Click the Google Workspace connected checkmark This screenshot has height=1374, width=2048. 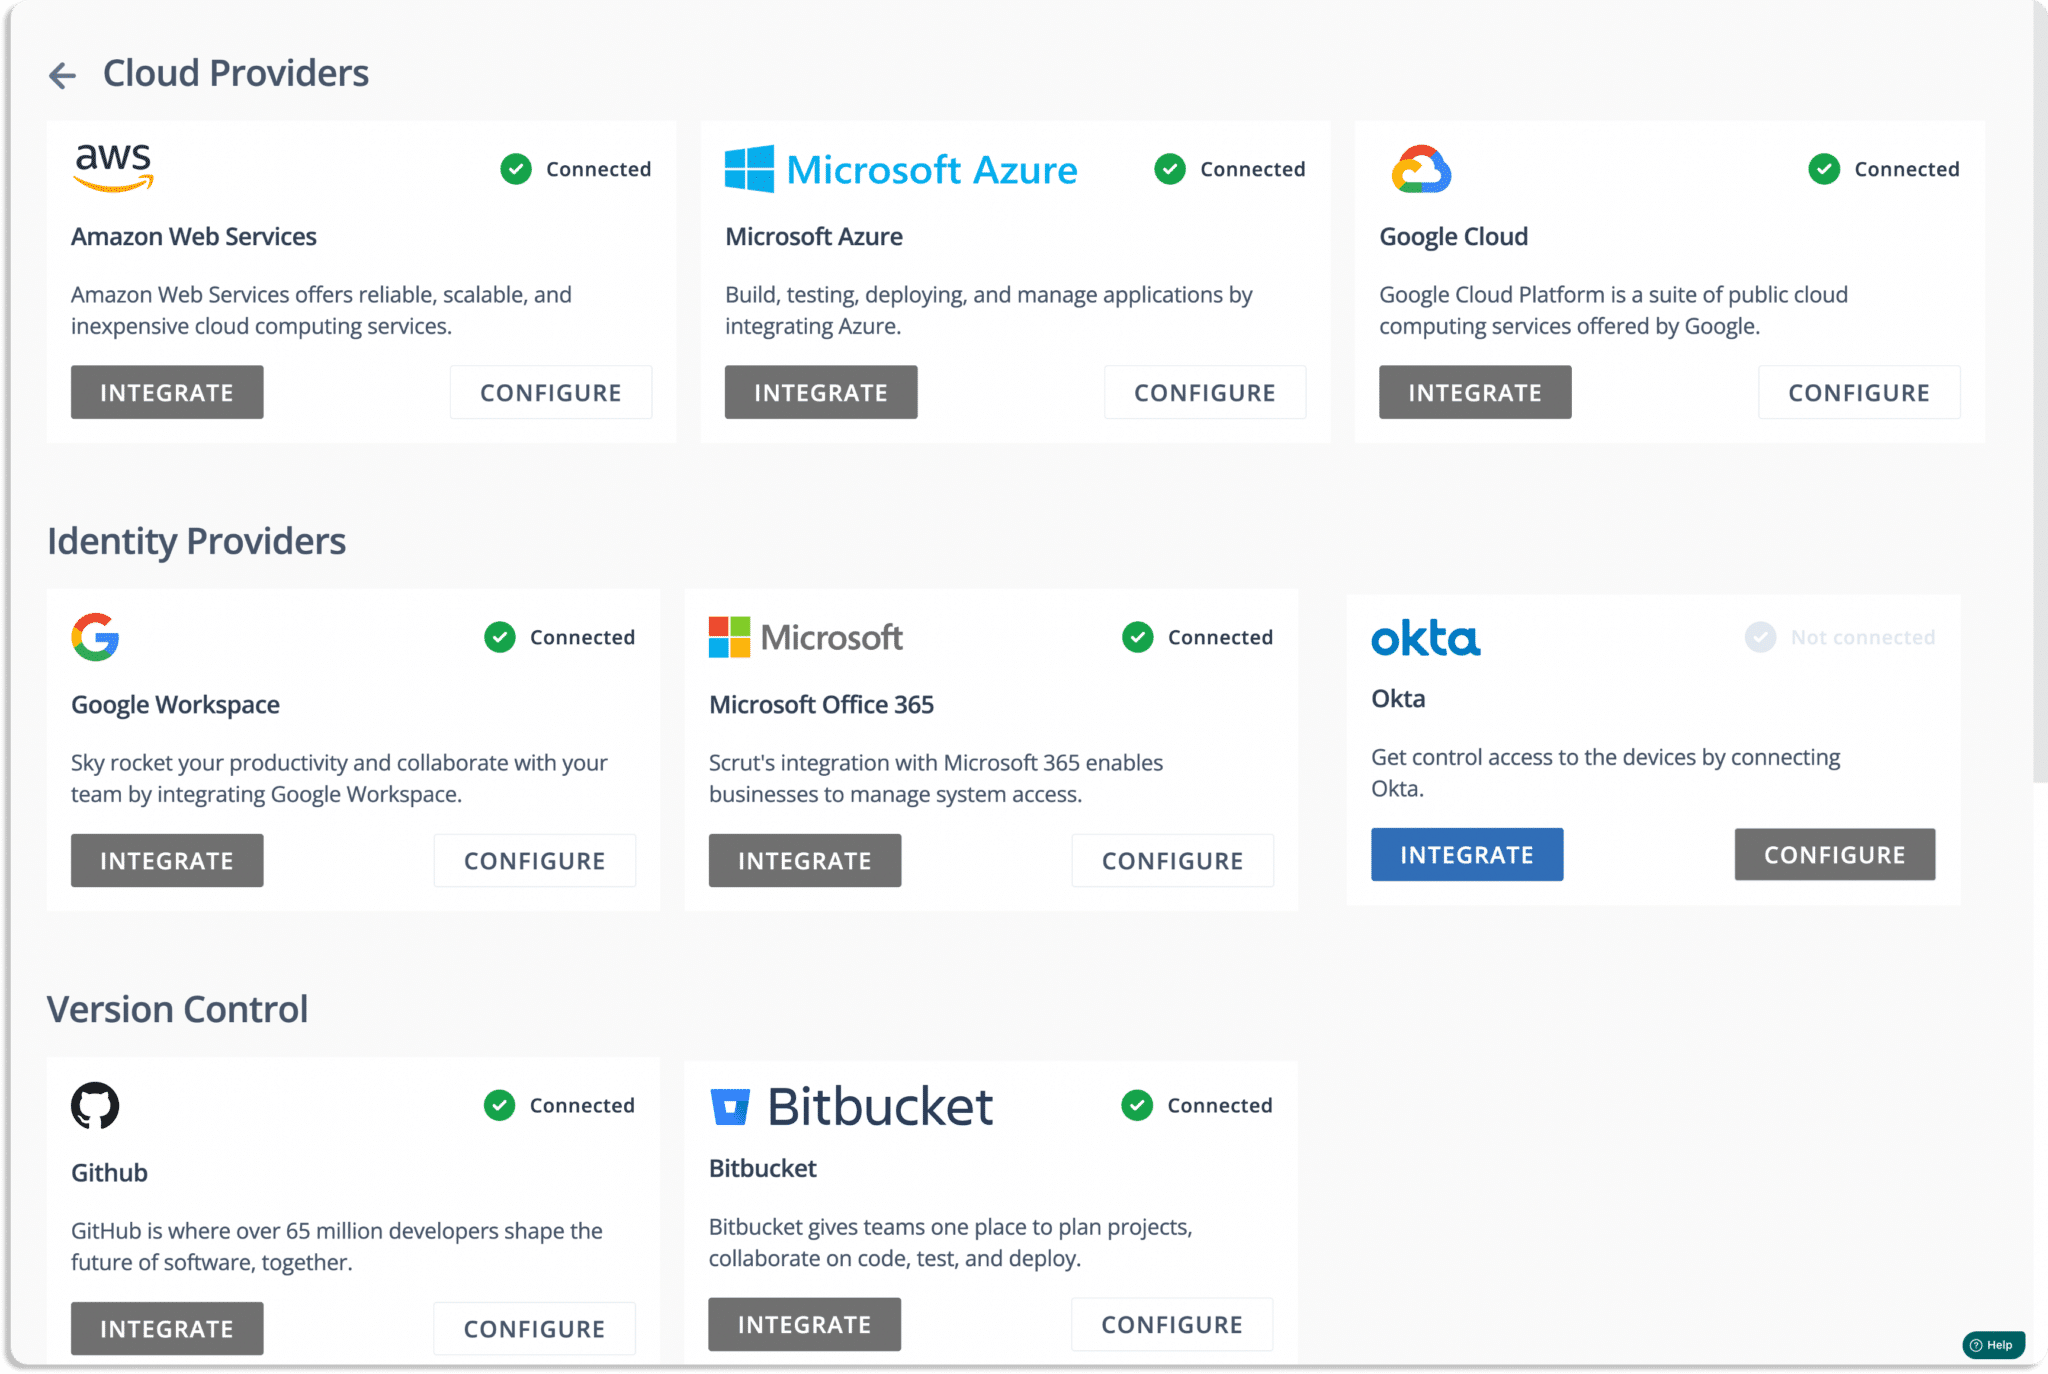coord(500,637)
